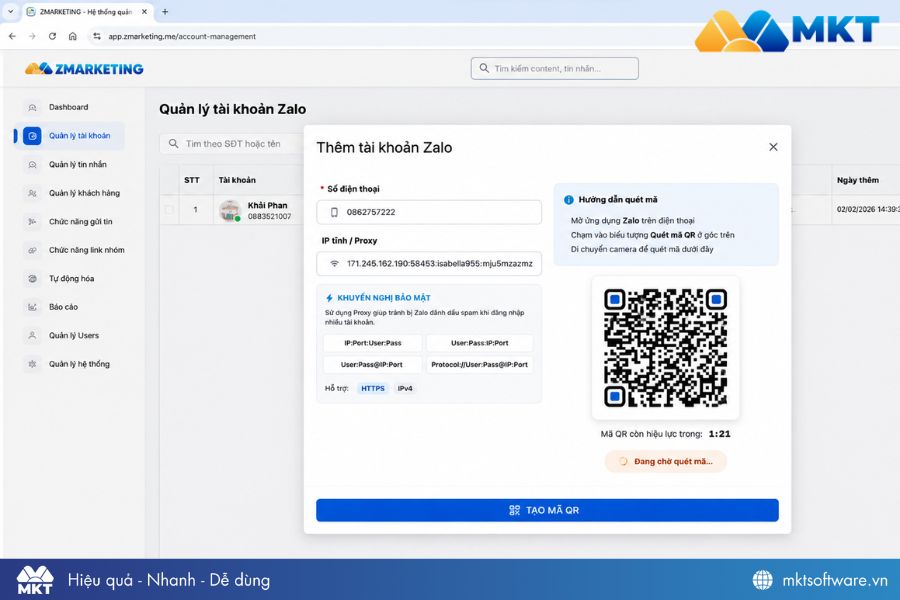900x600 pixels.
Task: Click the ZMARKETING logo
Action: click(x=84, y=69)
